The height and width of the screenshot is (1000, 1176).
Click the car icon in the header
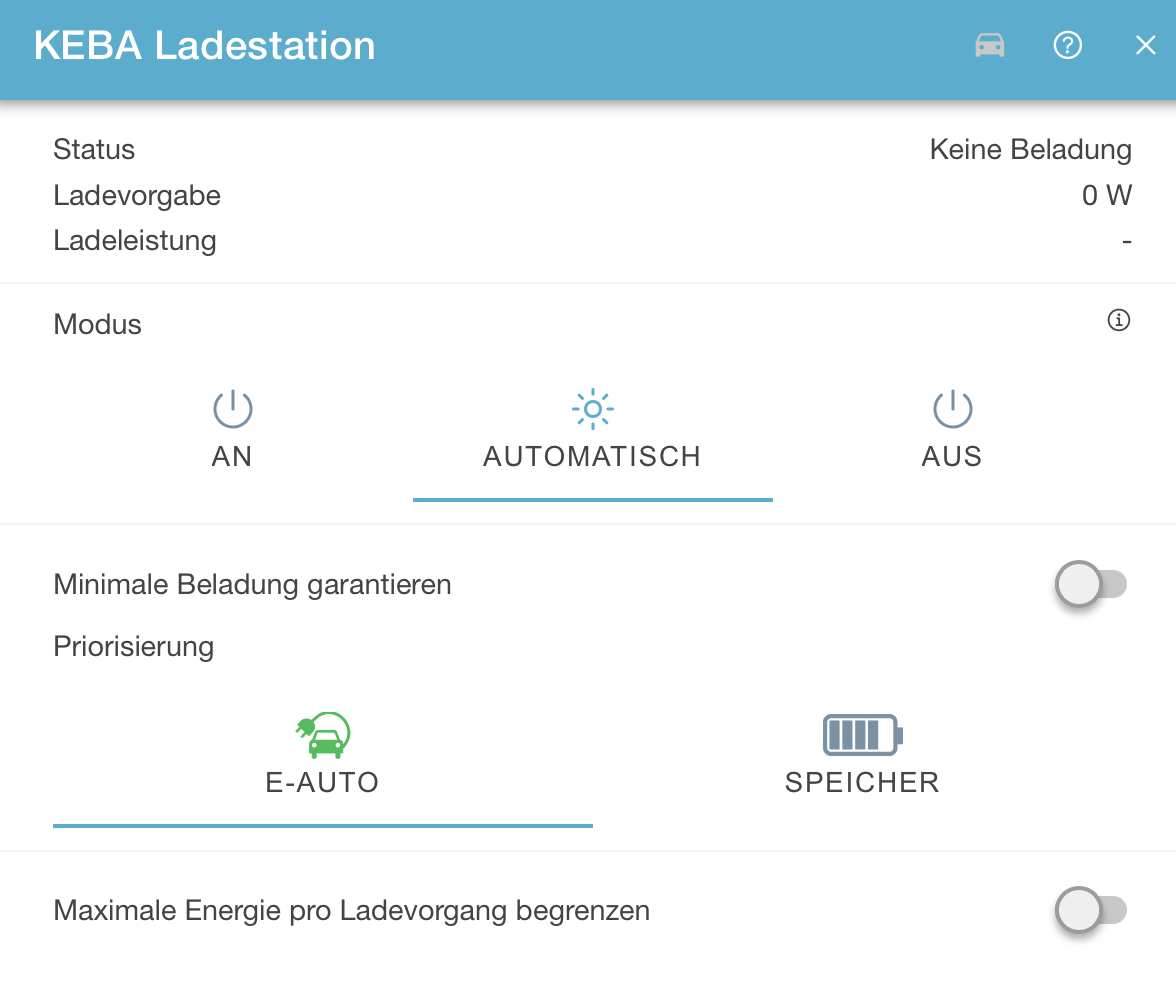point(990,46)
